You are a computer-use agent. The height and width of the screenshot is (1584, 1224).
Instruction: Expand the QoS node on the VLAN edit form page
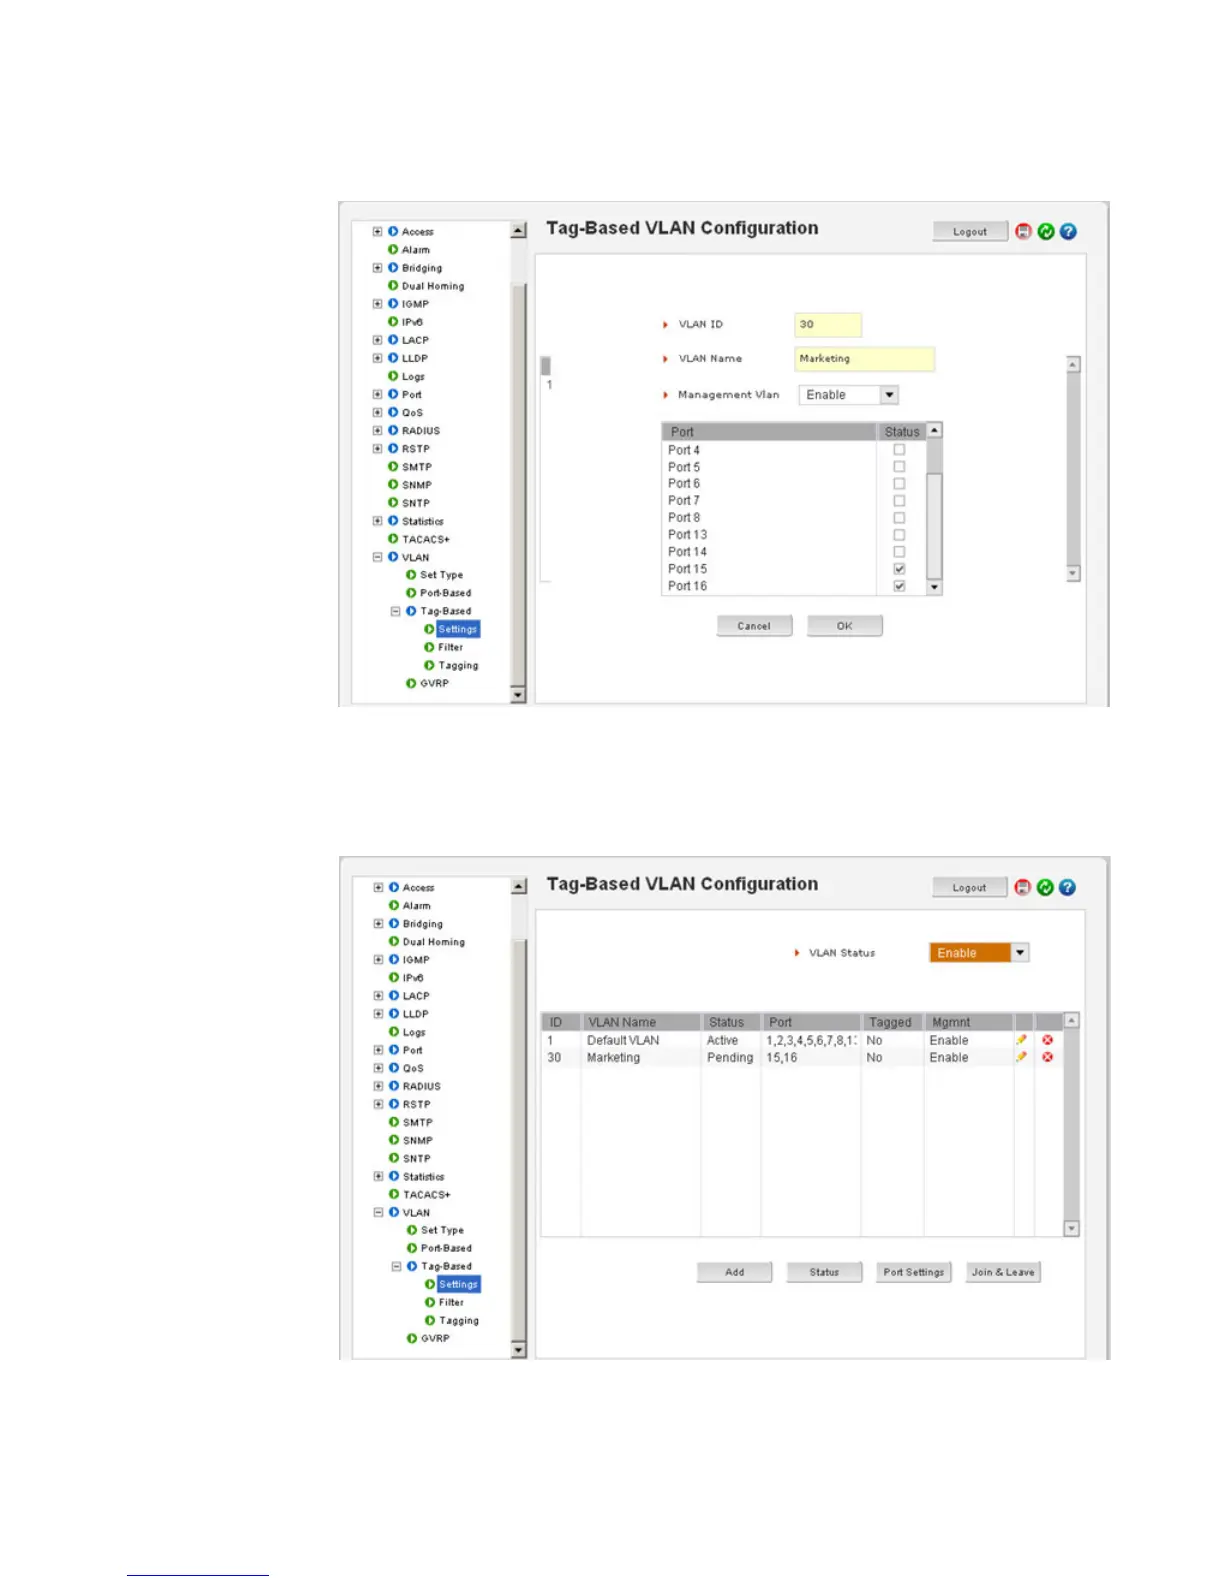pos(377,412)
